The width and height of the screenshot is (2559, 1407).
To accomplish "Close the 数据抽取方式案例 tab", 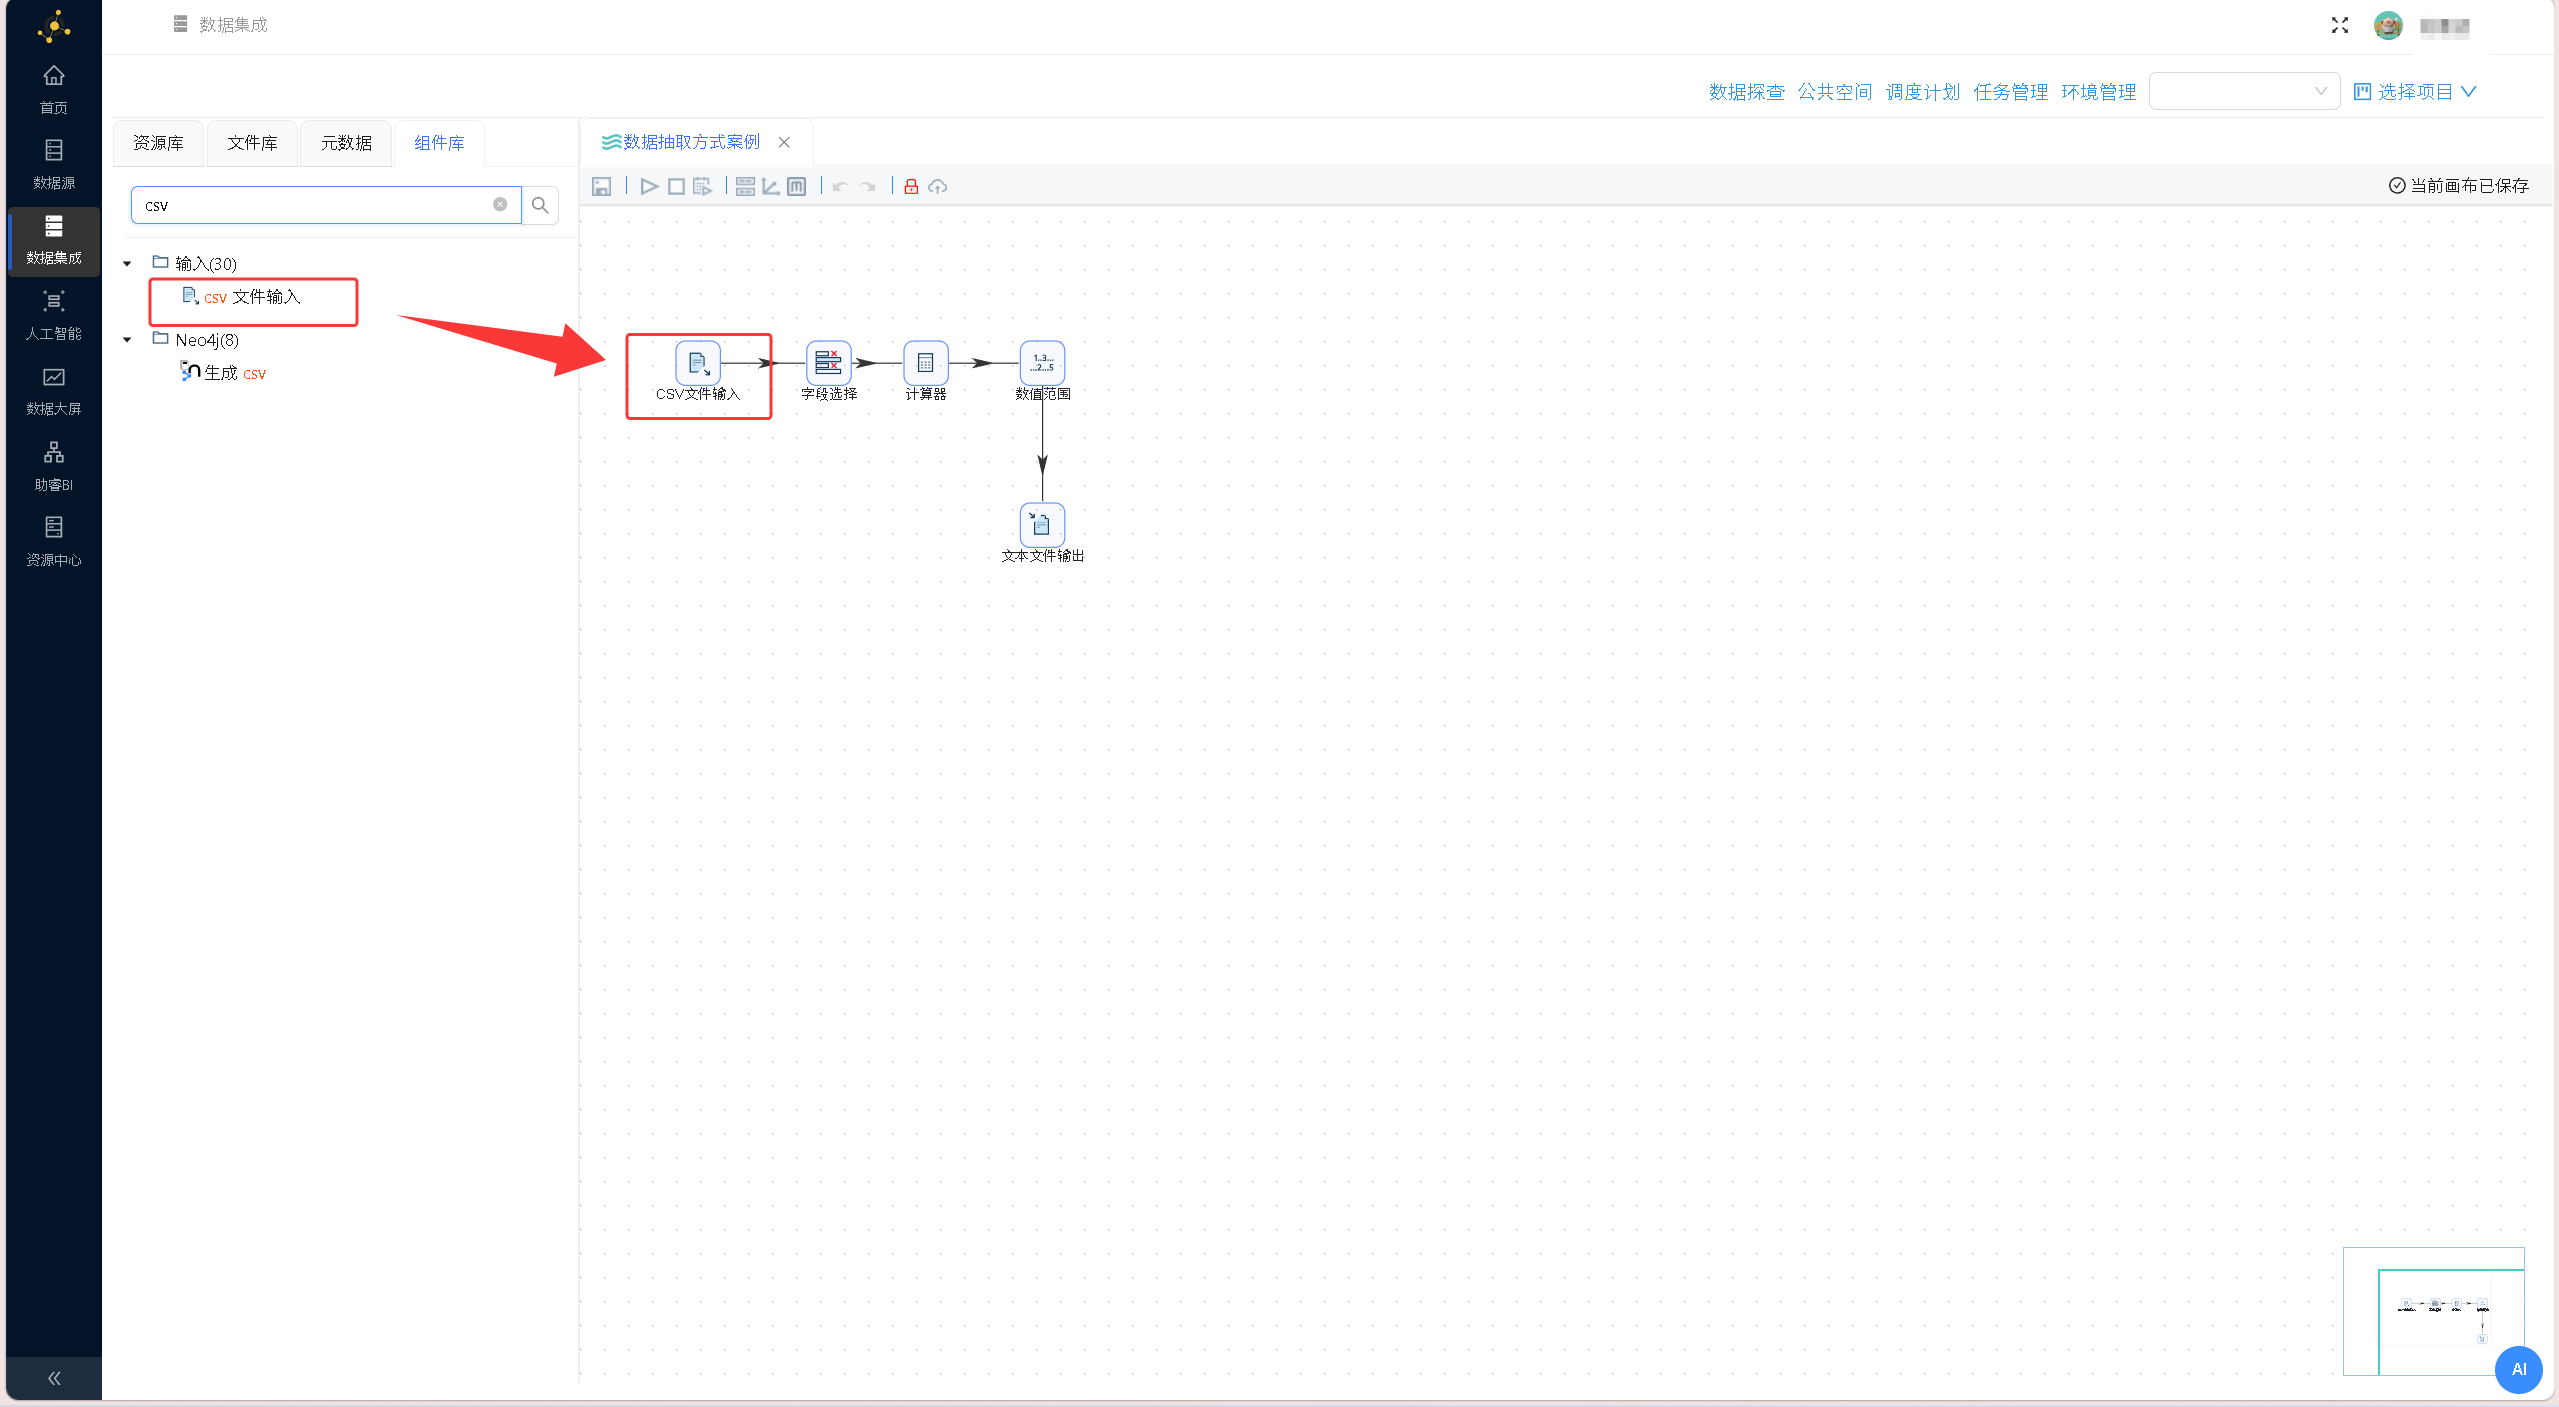I will (785, 142).
